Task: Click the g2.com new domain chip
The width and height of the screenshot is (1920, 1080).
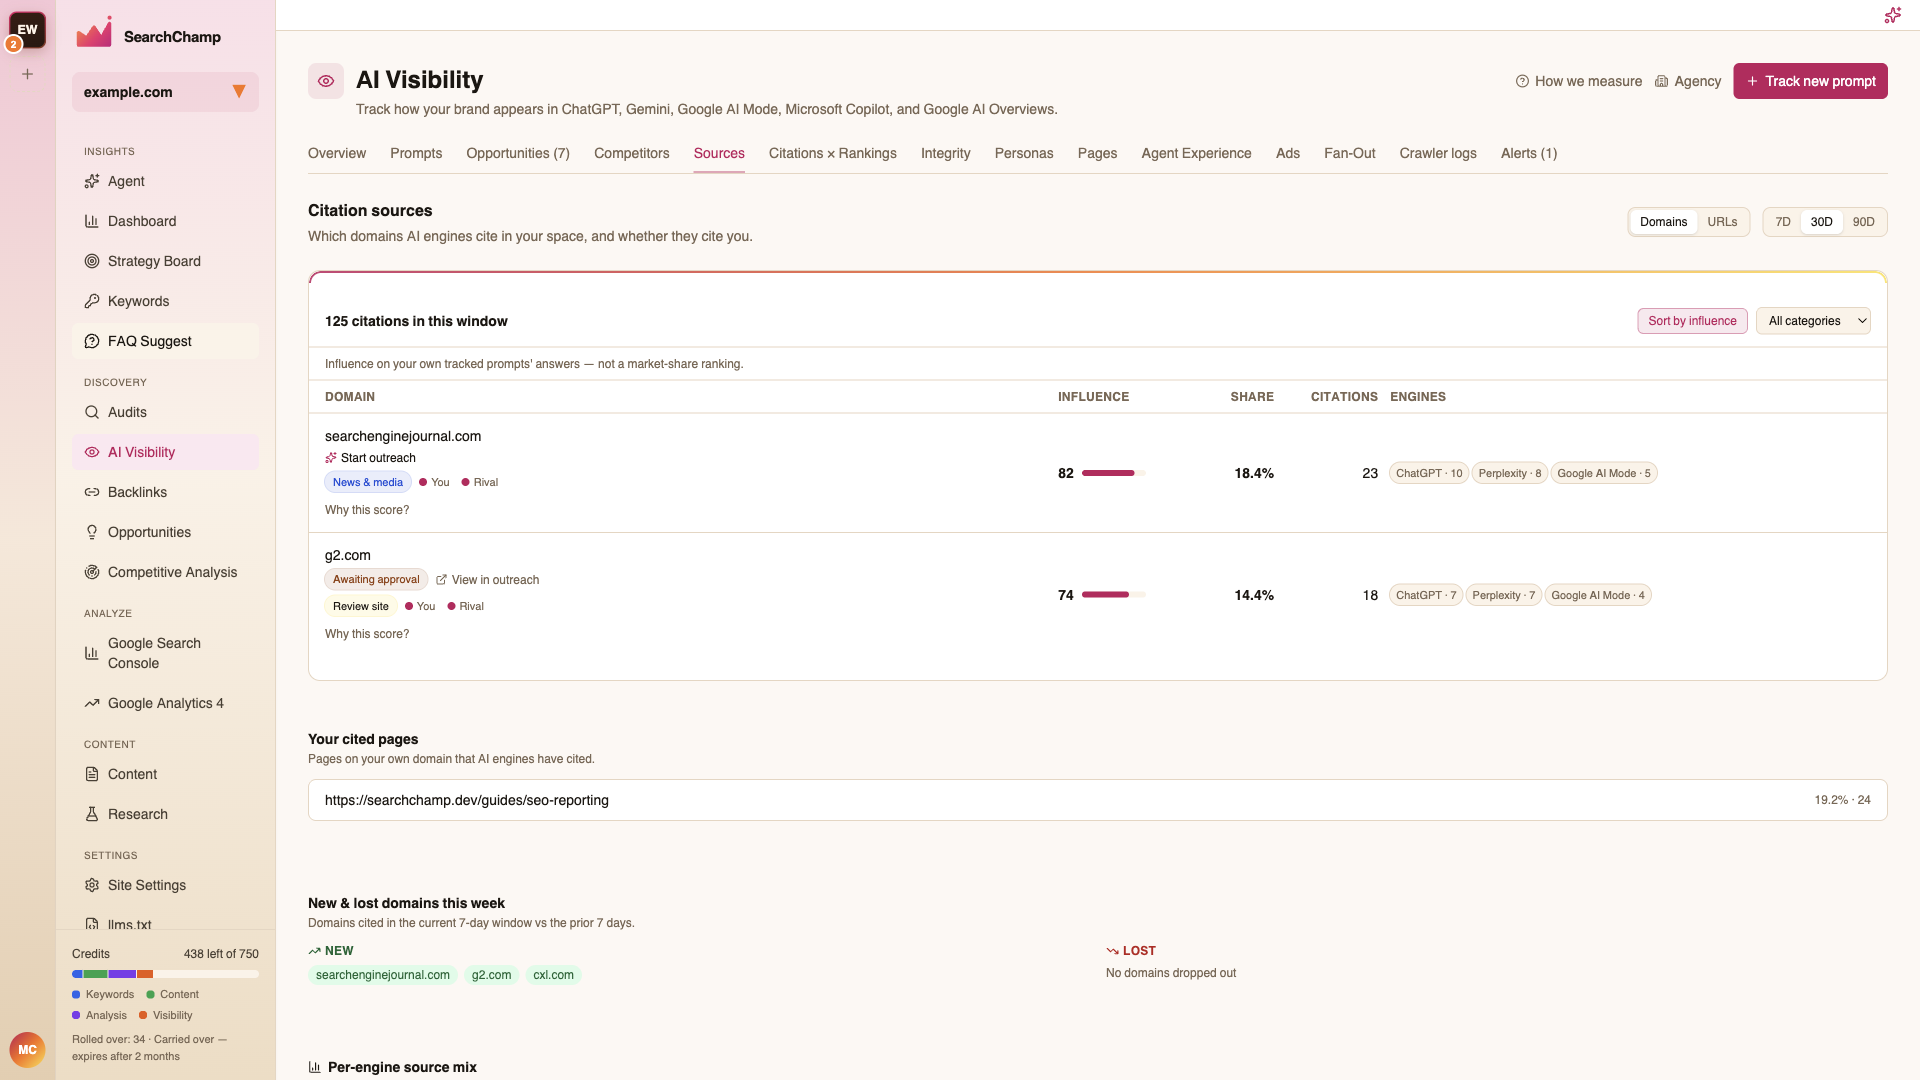Action: (x=491, y=975)
